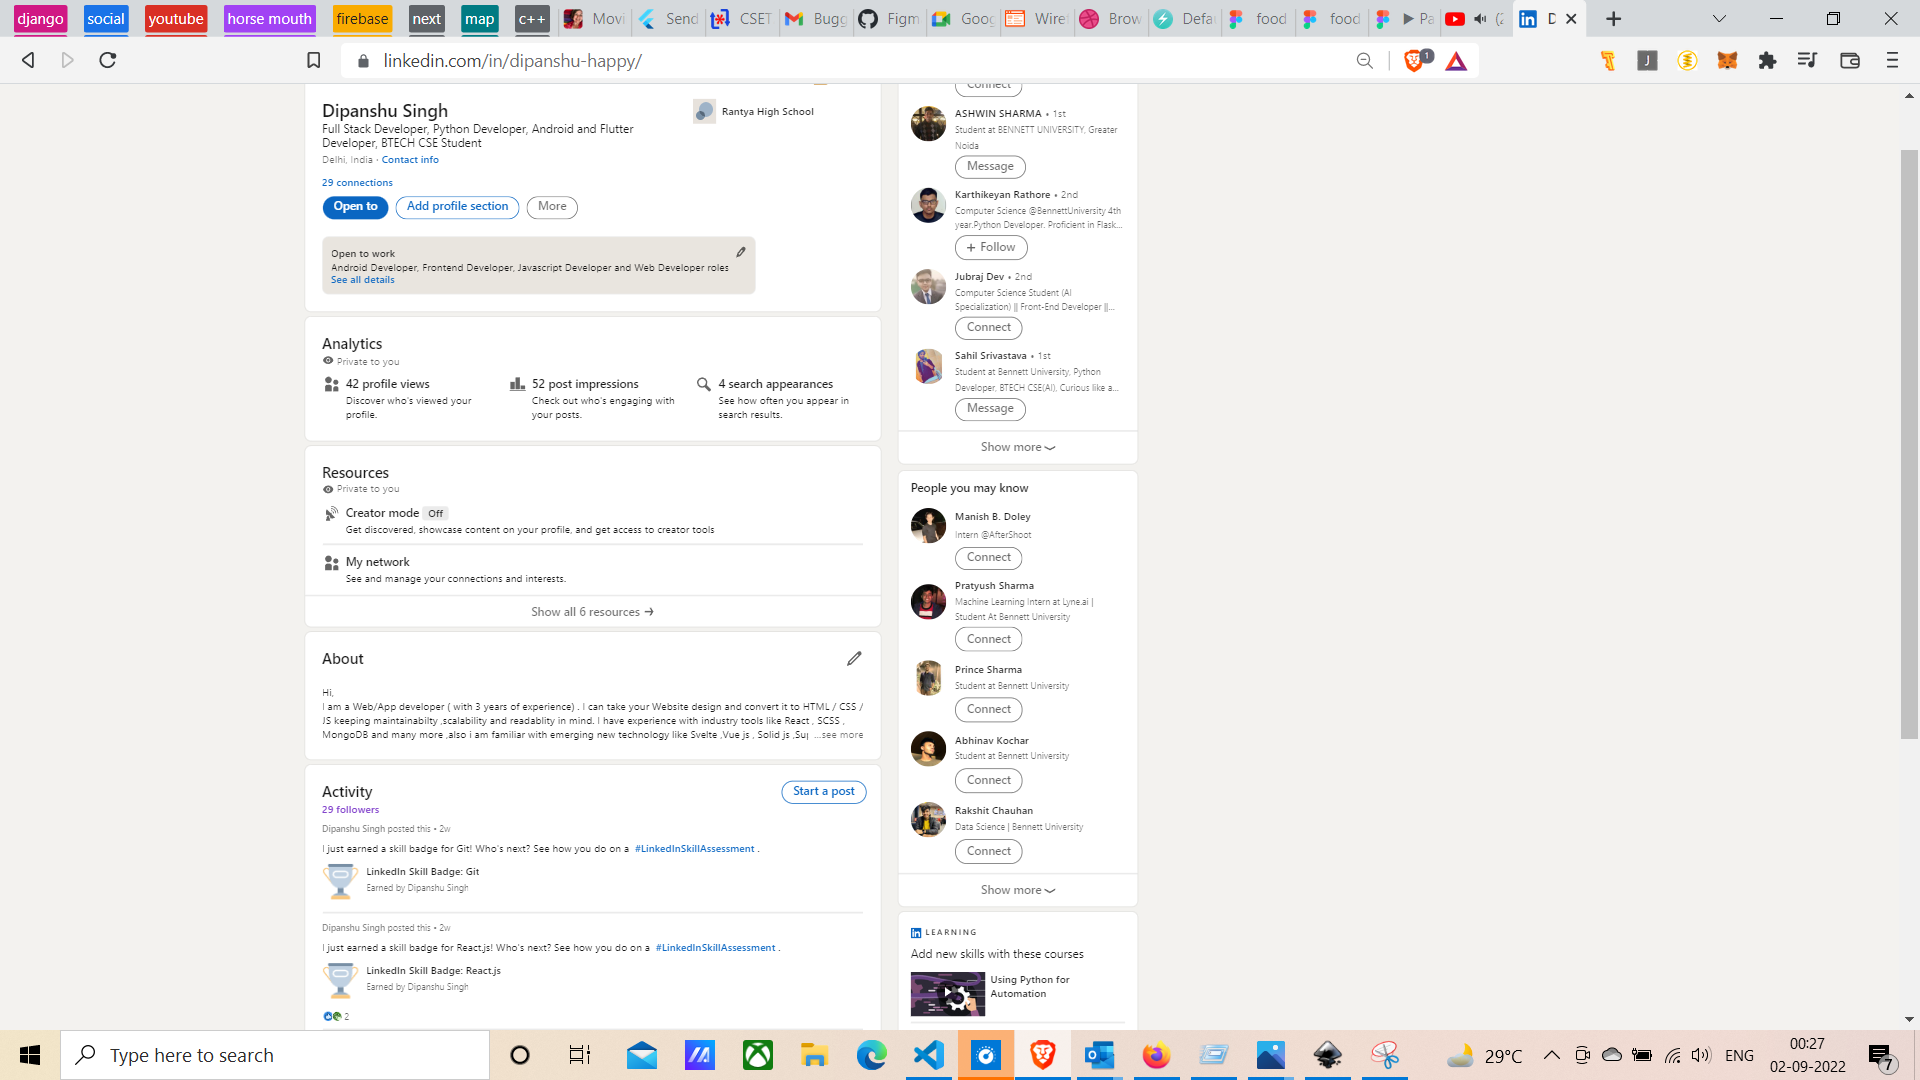
Task: Expand Show more under suggested connections
Action: (x=1016, y=447)
